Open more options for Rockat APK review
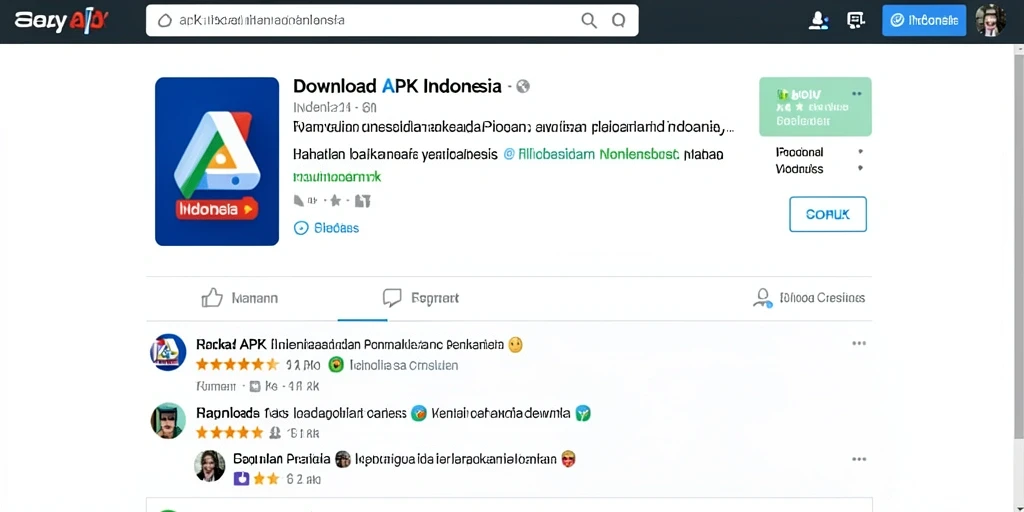The image size is (1024, 512). coord(859,344)
